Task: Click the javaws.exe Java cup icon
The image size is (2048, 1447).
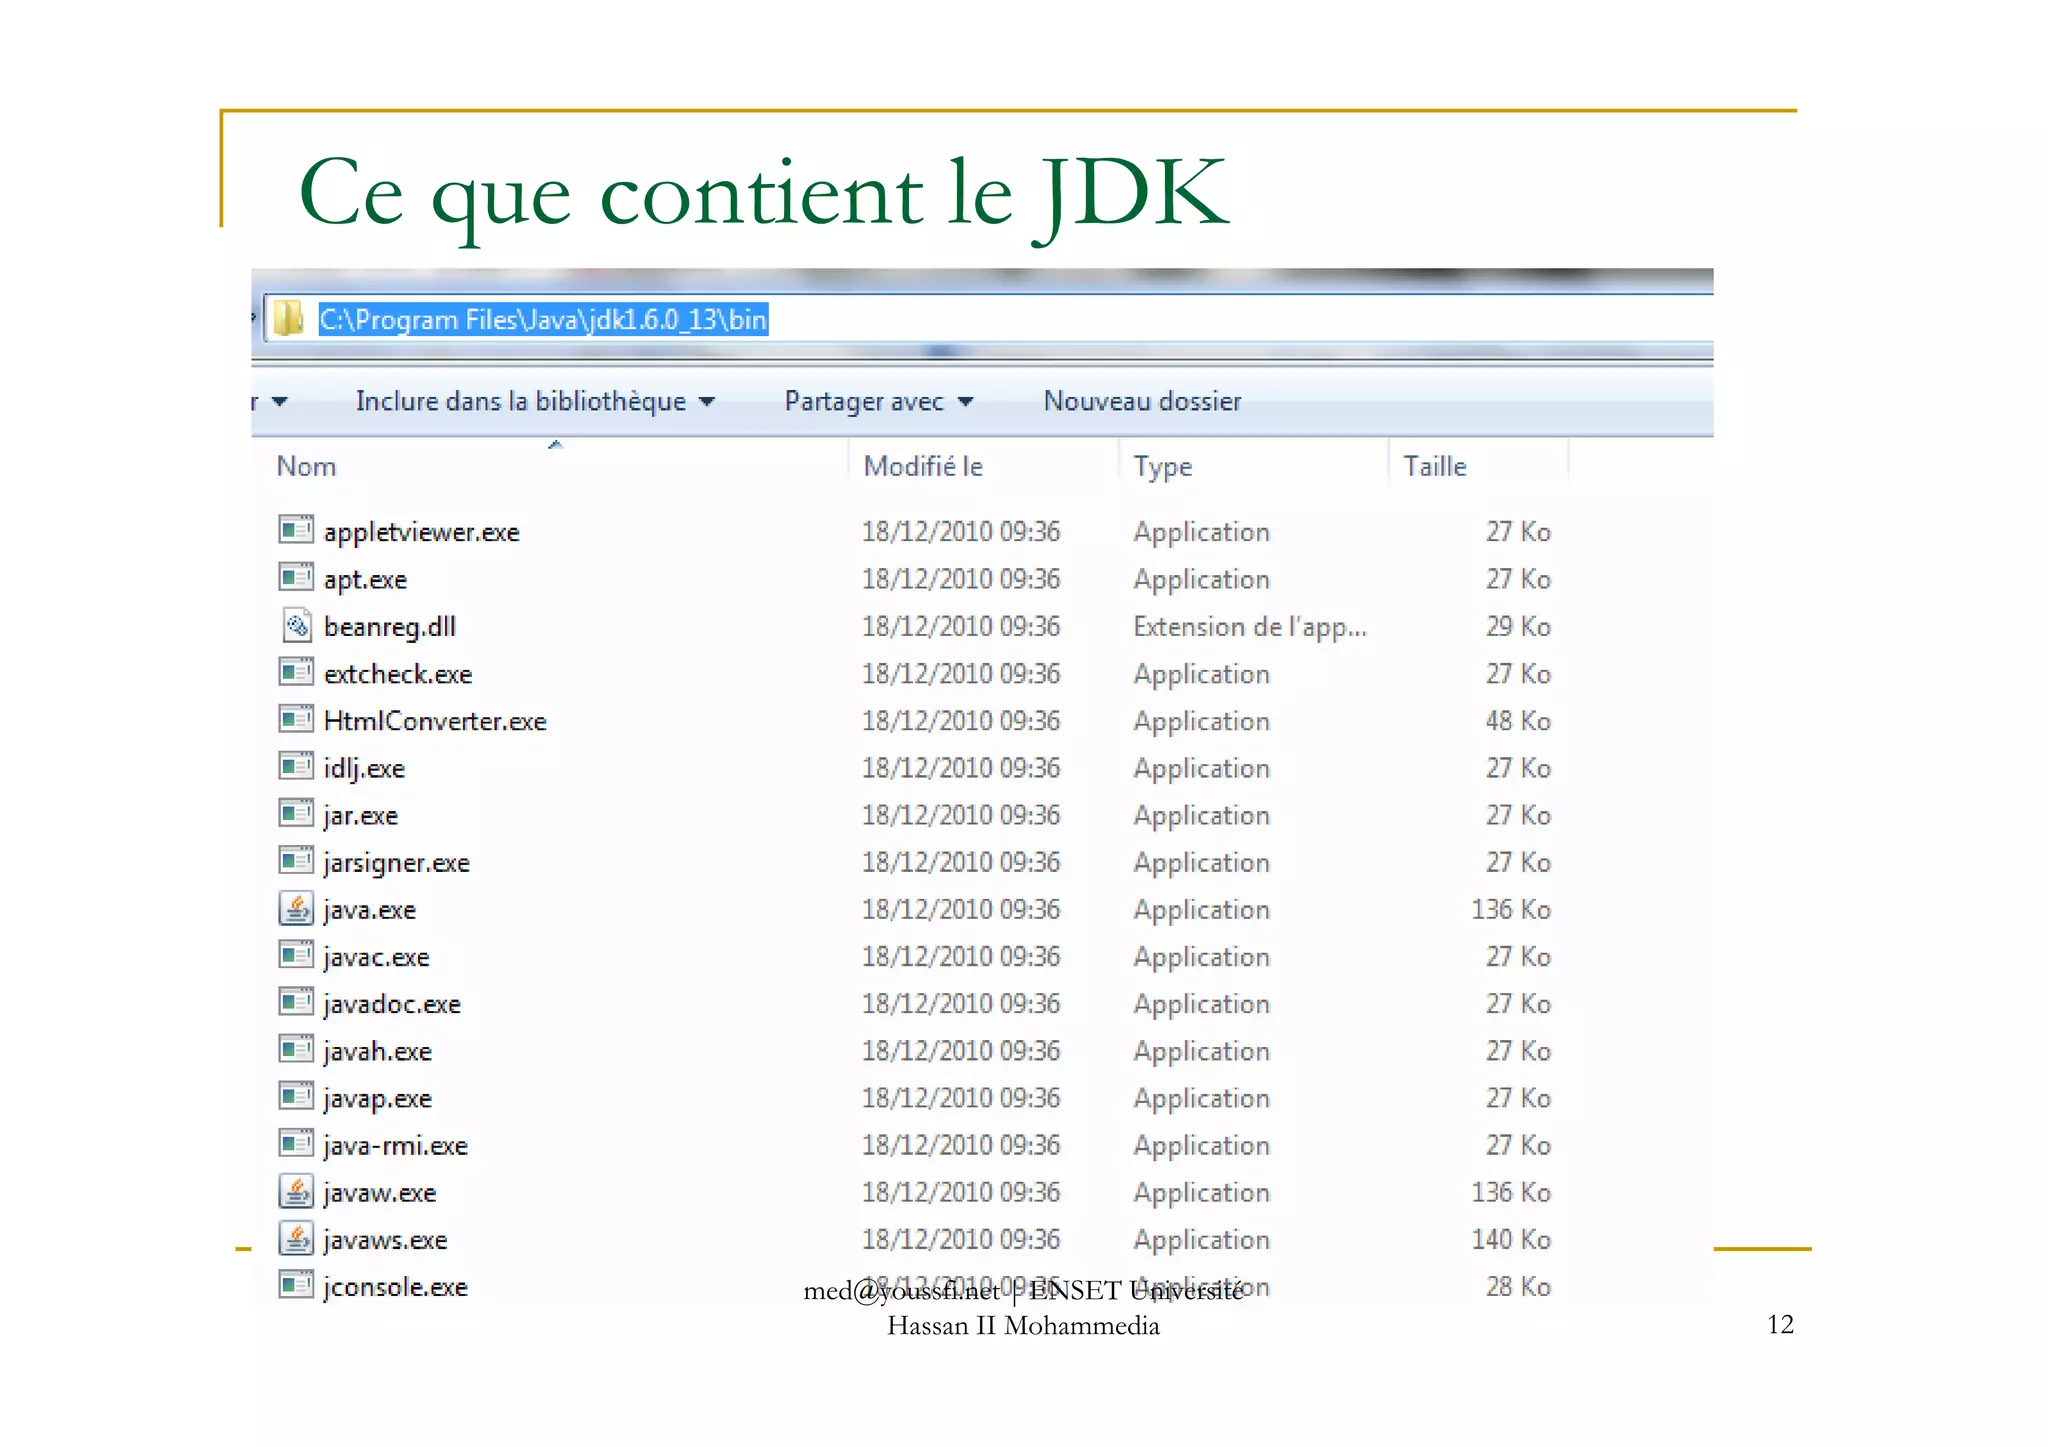Action: [296, 1238]
